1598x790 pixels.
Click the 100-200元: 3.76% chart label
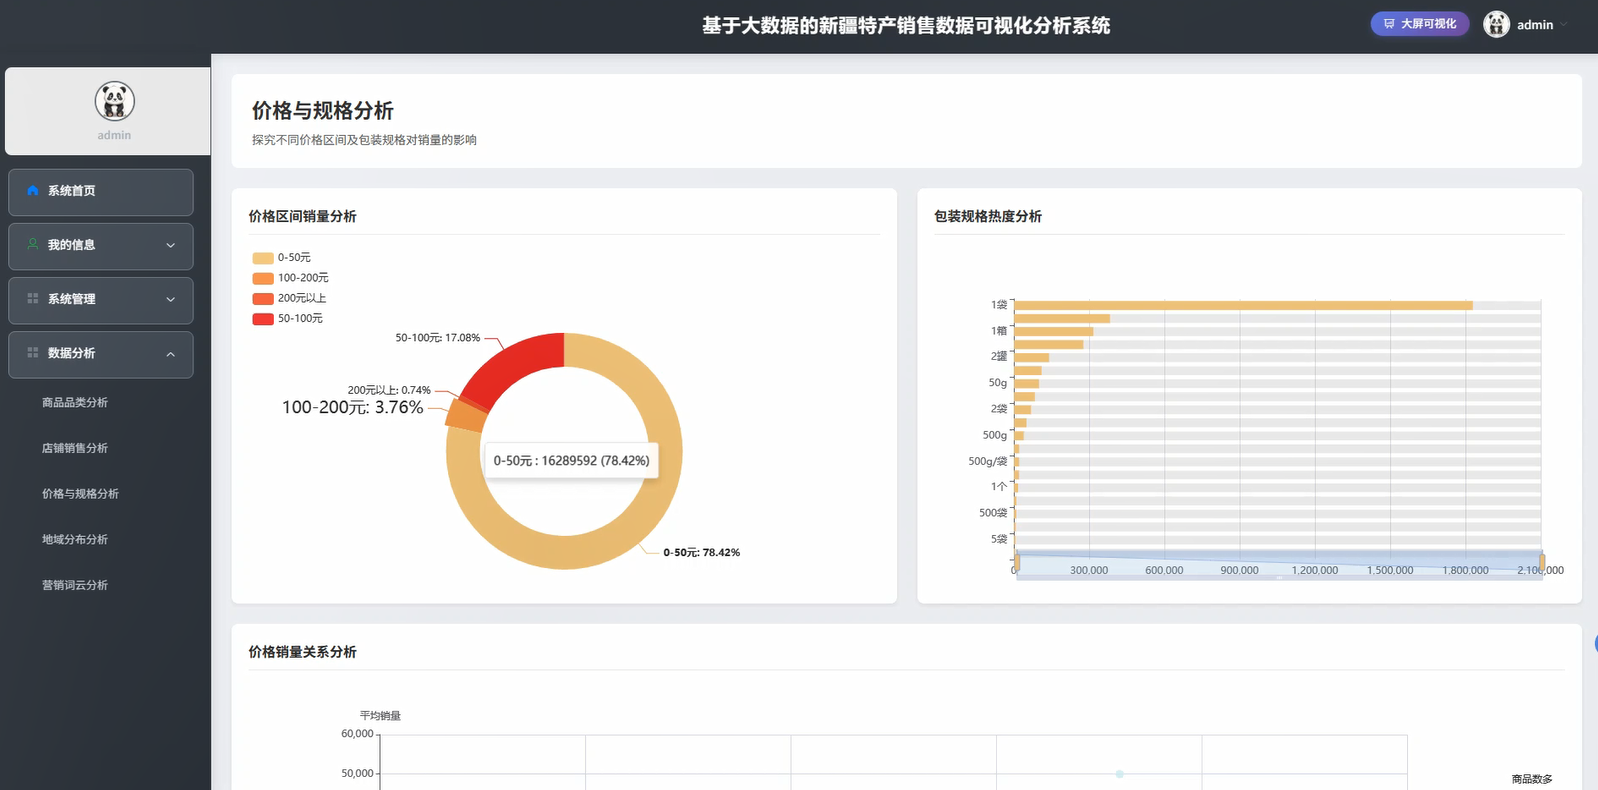point(353,407)
